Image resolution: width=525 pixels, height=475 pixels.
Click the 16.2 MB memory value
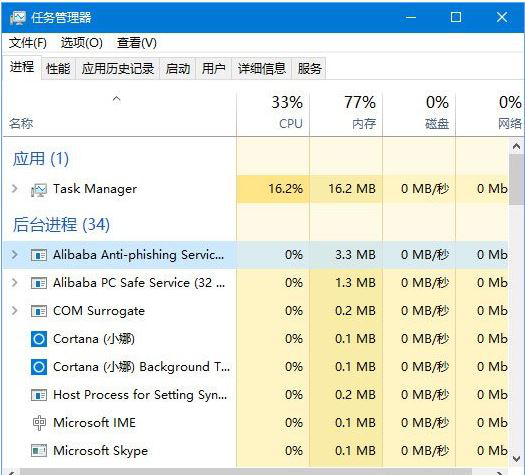click(352, 189)
